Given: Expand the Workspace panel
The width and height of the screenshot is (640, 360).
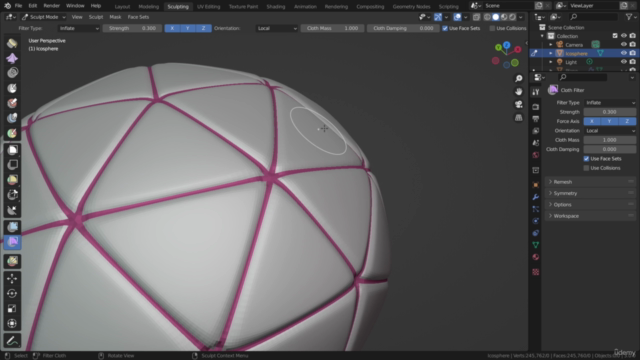Looking at the screenshot, I should point(590,216).
